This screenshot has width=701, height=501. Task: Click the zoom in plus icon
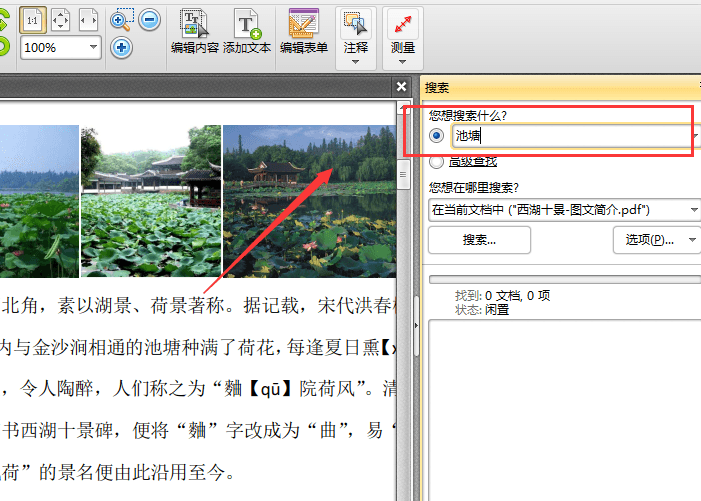point(121,47)
